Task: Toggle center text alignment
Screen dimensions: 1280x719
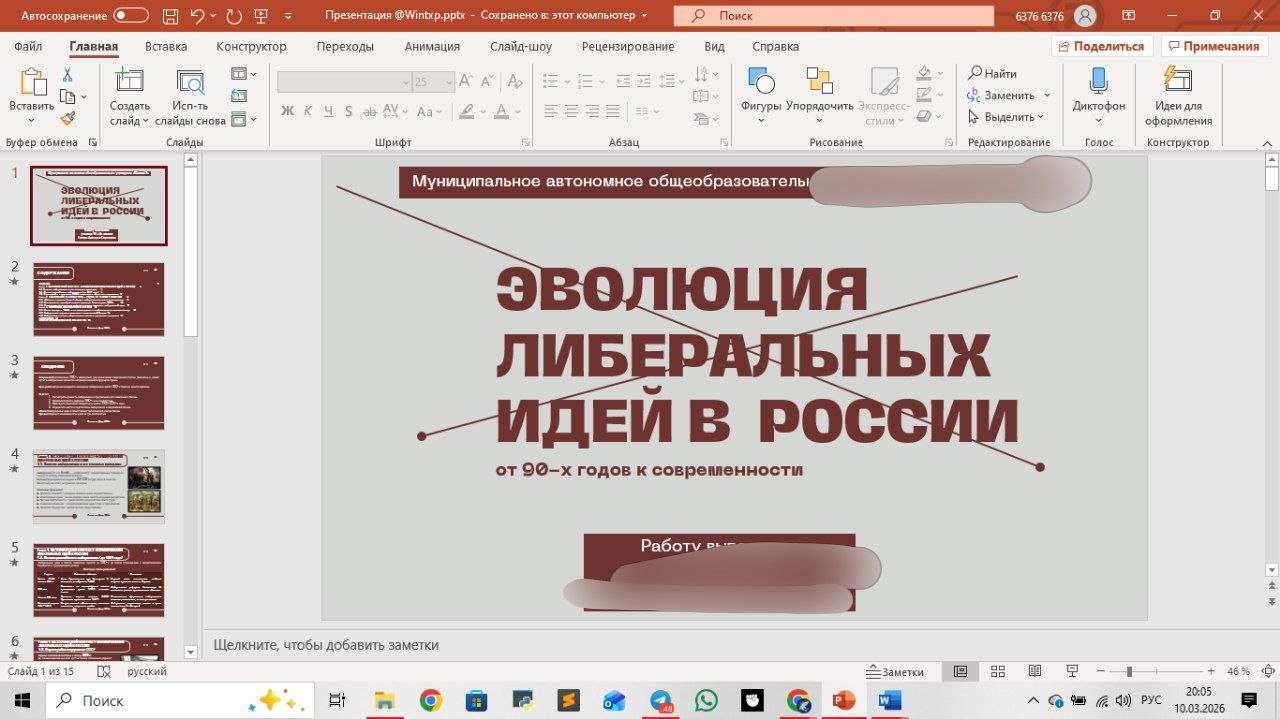Action: [x=570, y=111]
